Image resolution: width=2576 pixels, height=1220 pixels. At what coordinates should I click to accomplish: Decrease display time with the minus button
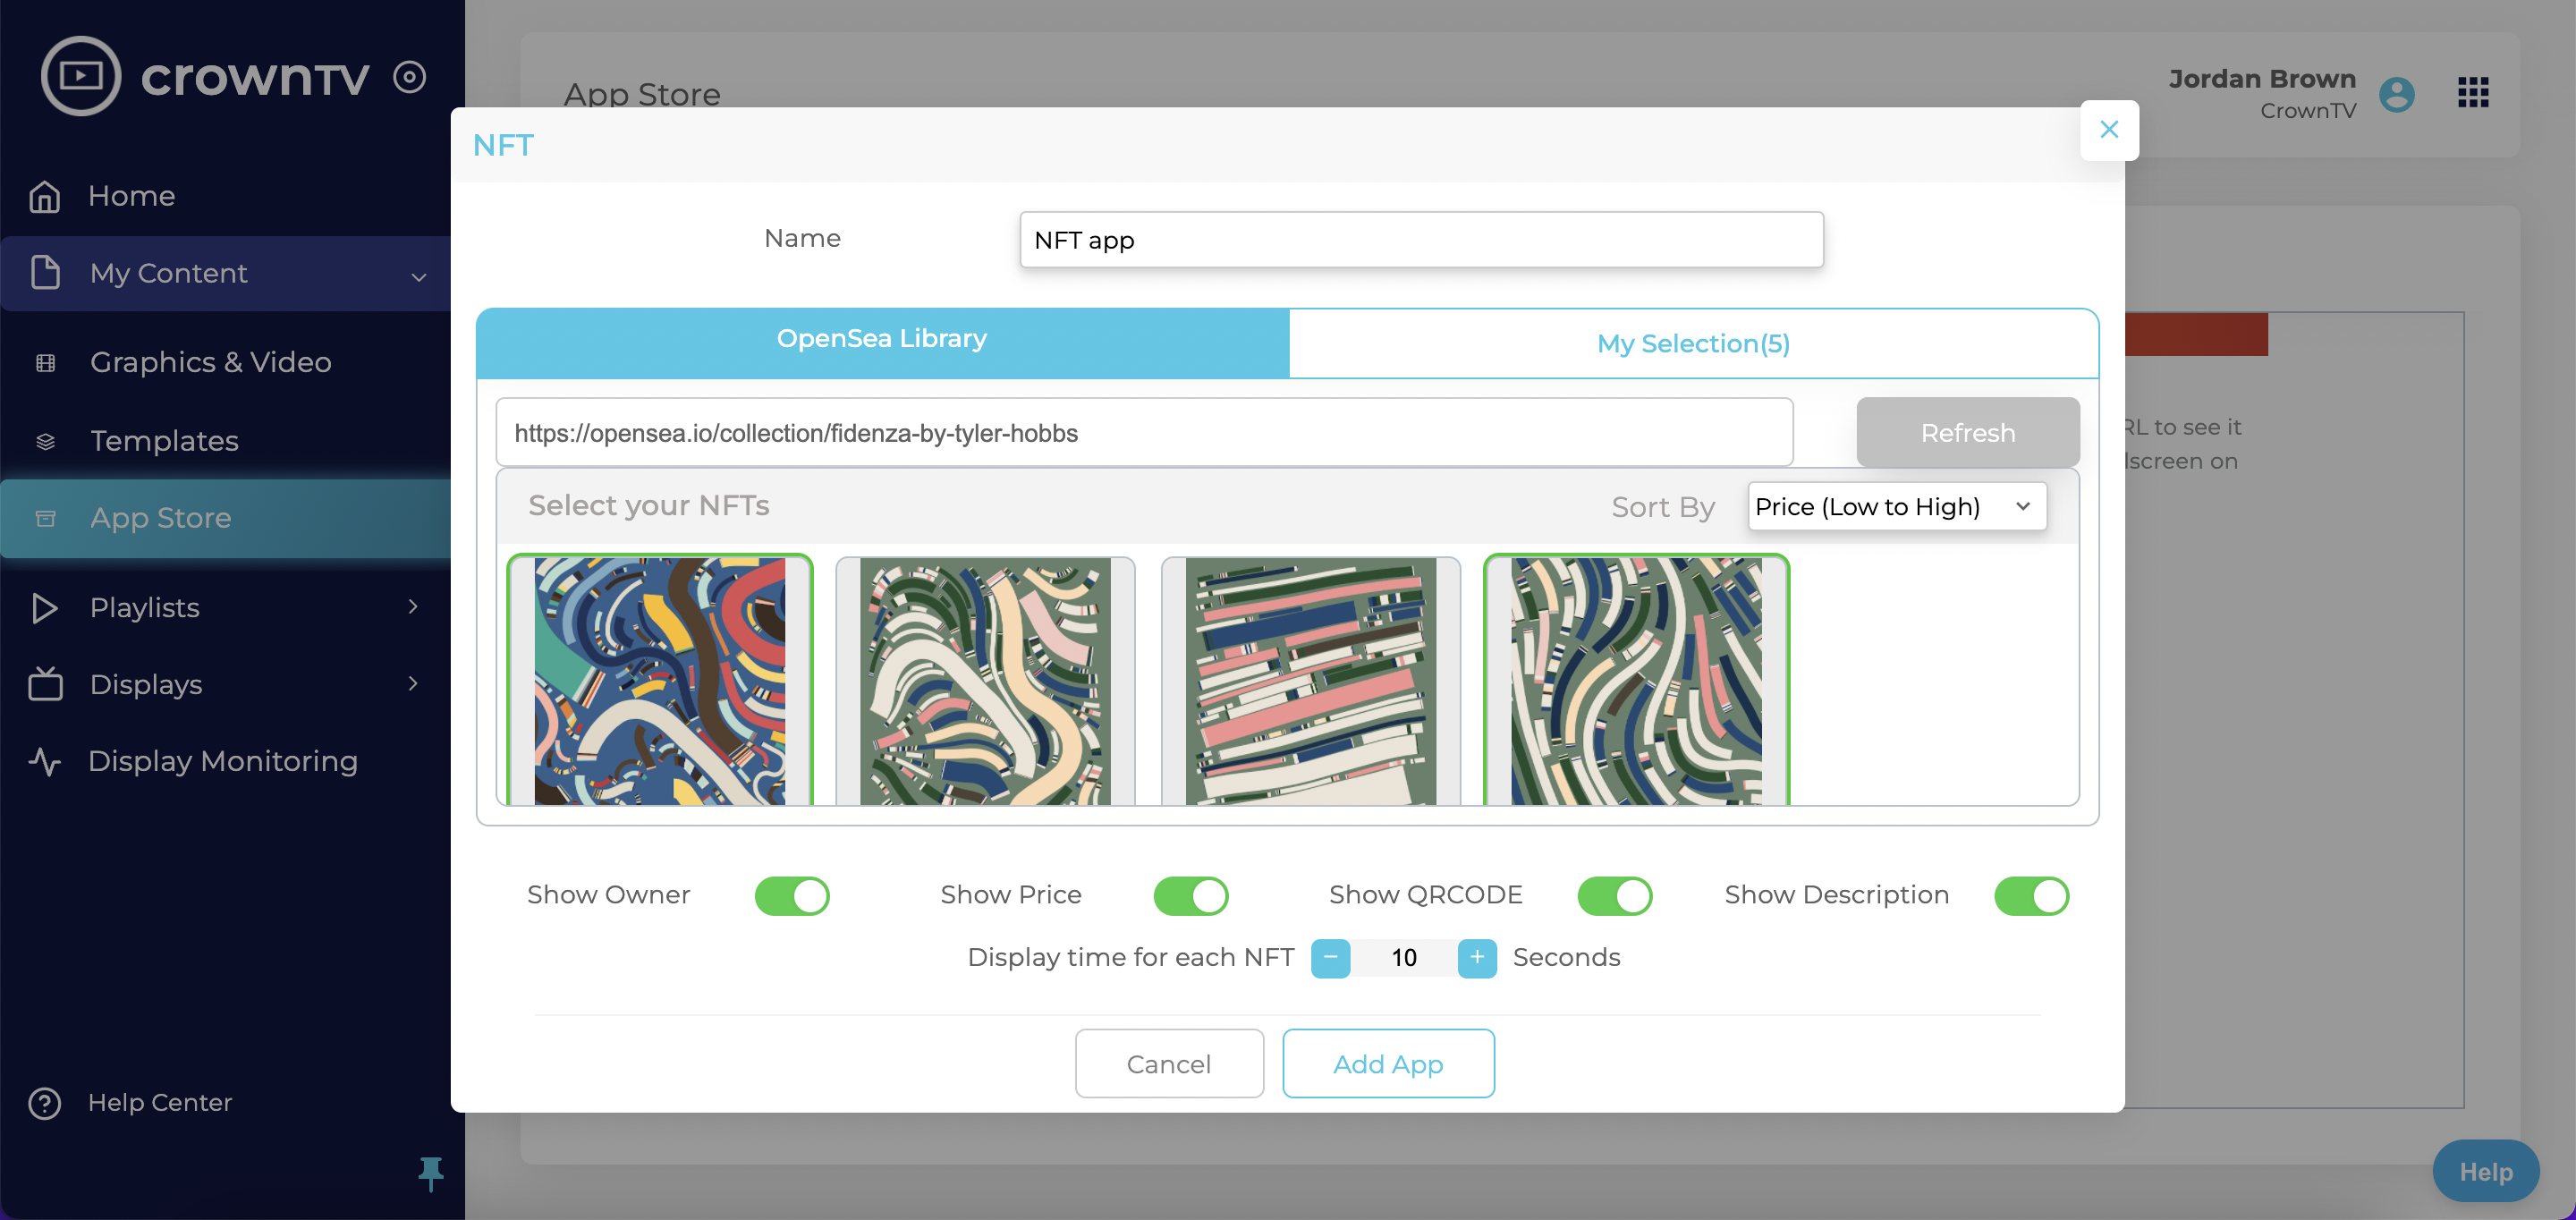pos(1330,958)
